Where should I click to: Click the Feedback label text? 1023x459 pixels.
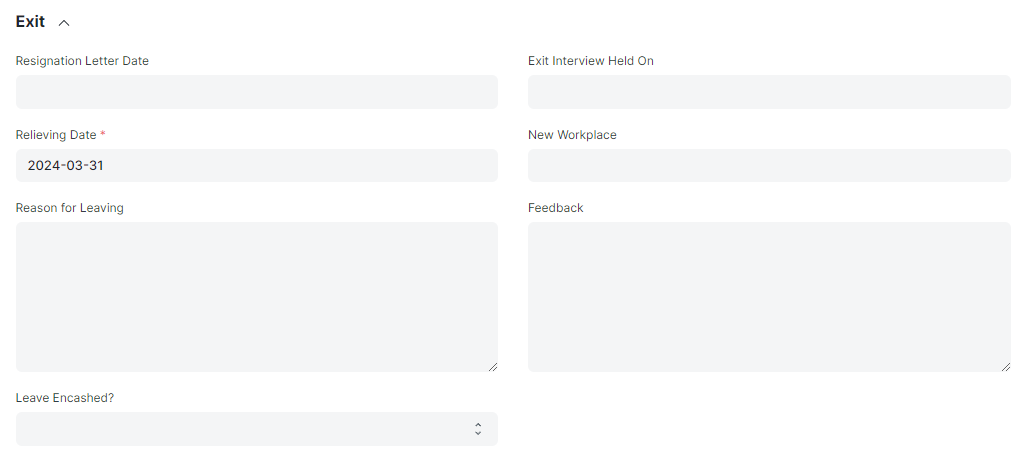[x=555, y=208]
